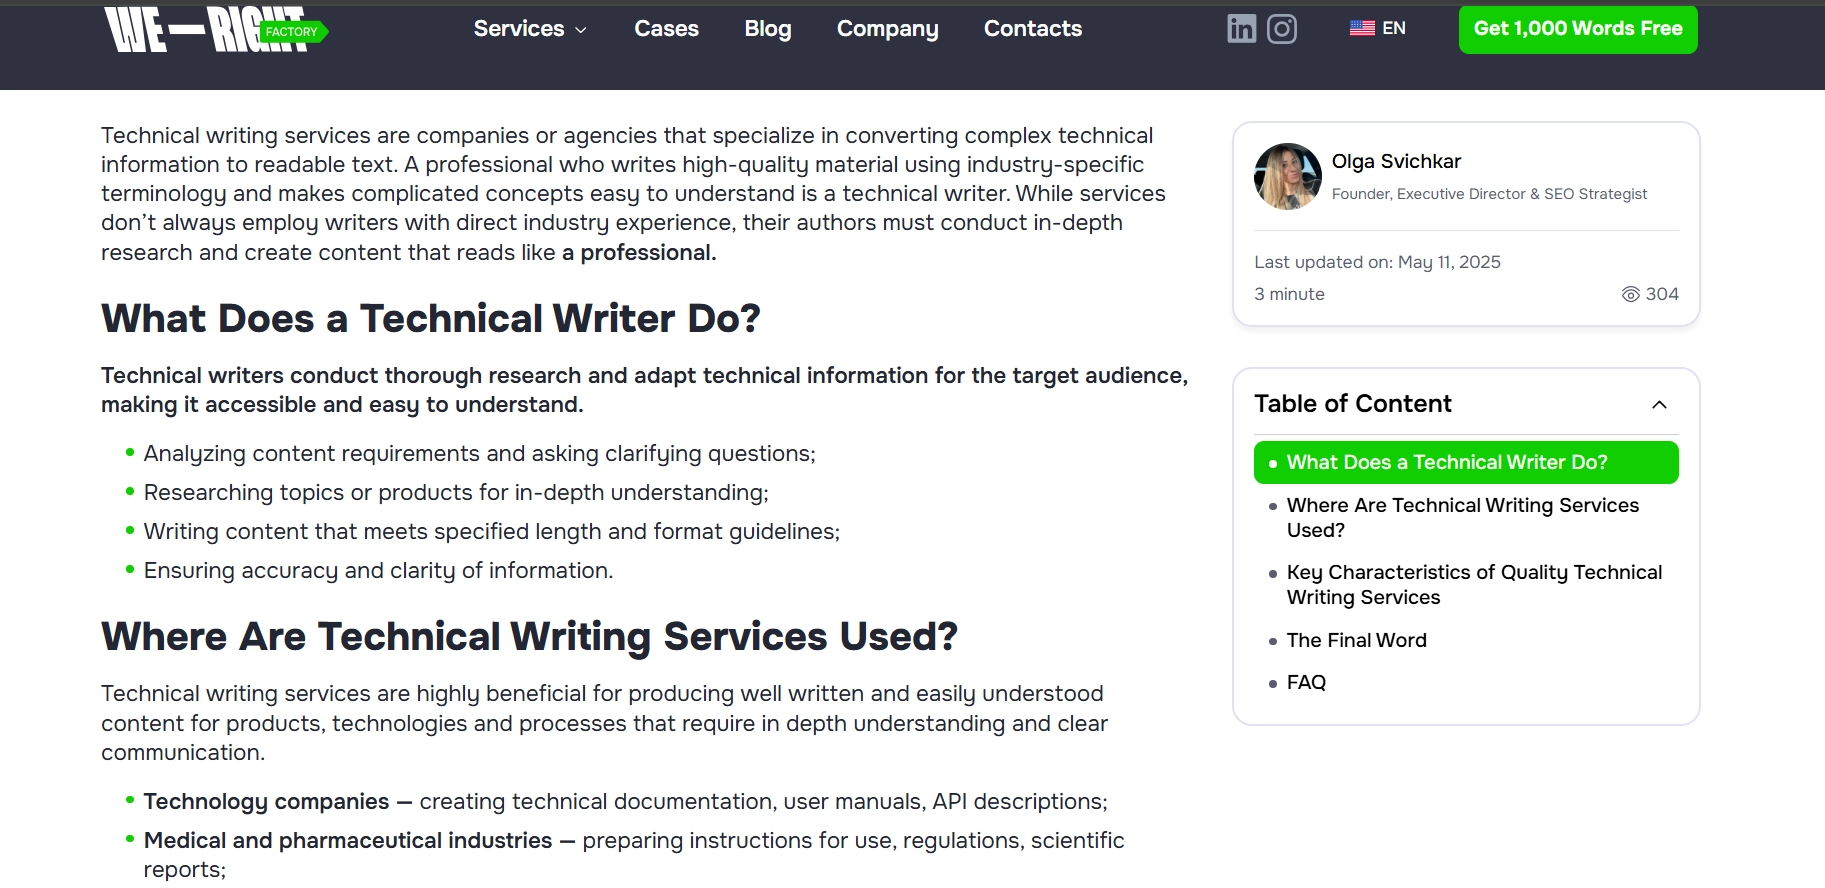
Task: Jump to 'Where Are Technical Writing Services Used?'
Action: coord(1463,517)
